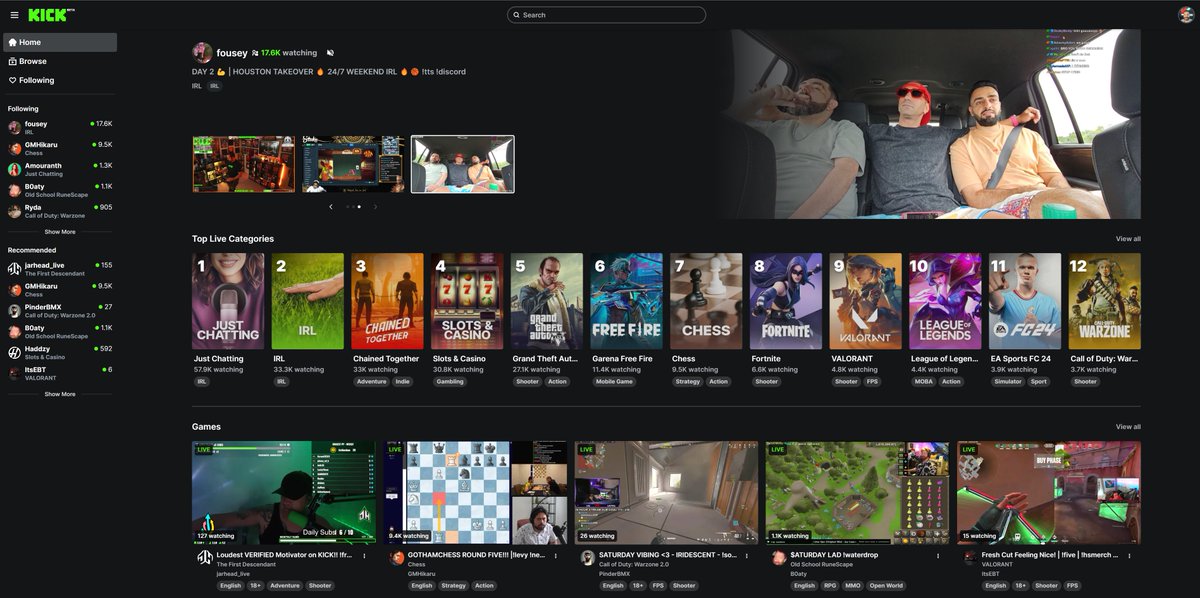The width and height of the screenshot is (1200, 598).
Task: Open the EA Sports FC 24 card
Action: pos(1025,301)
